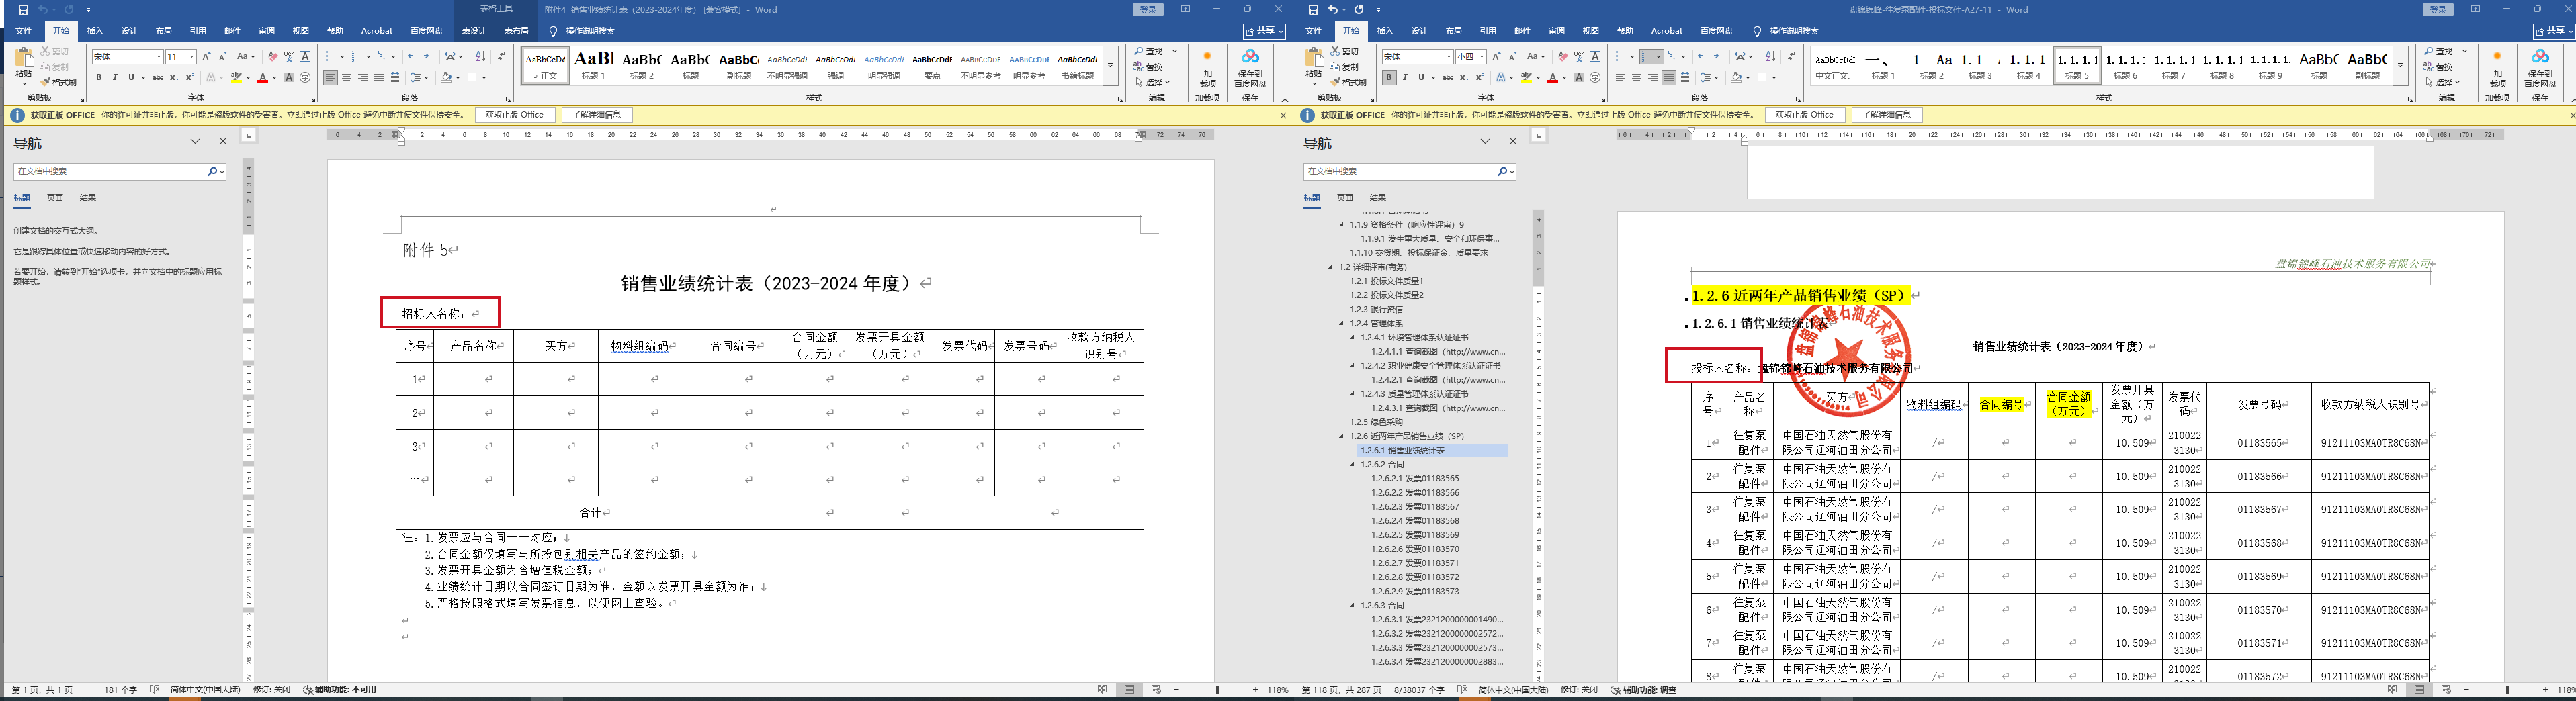2576x701 pixels.
Task: Open 表设计 tab in left Word window
Action: (473, 31)
